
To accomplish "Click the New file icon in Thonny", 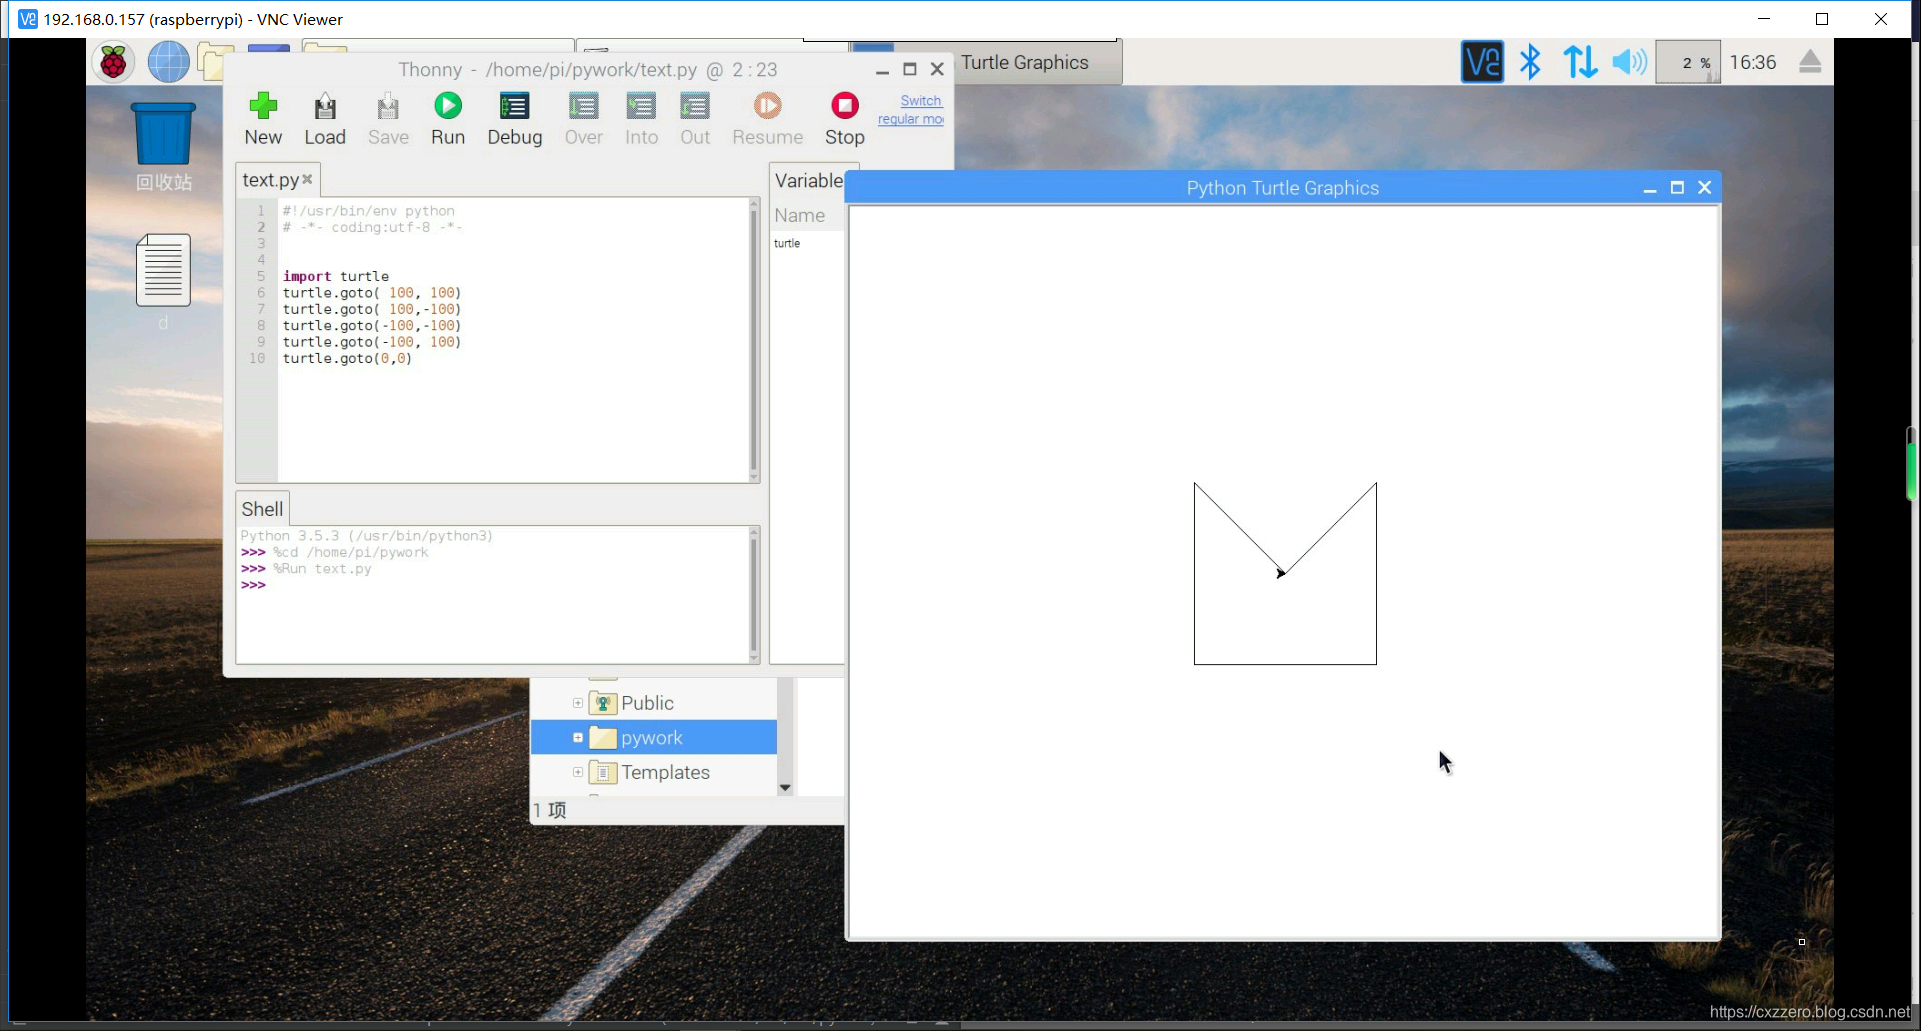I will (263, 106).
